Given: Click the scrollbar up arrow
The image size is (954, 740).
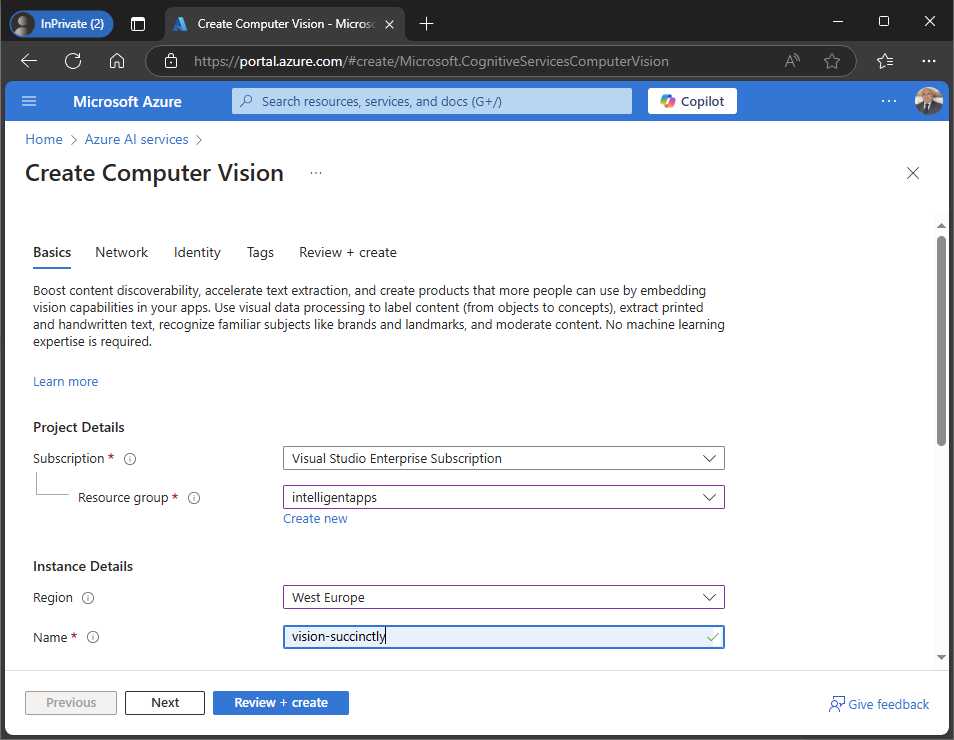Looking at the screenshot, I should pos(941,226).
